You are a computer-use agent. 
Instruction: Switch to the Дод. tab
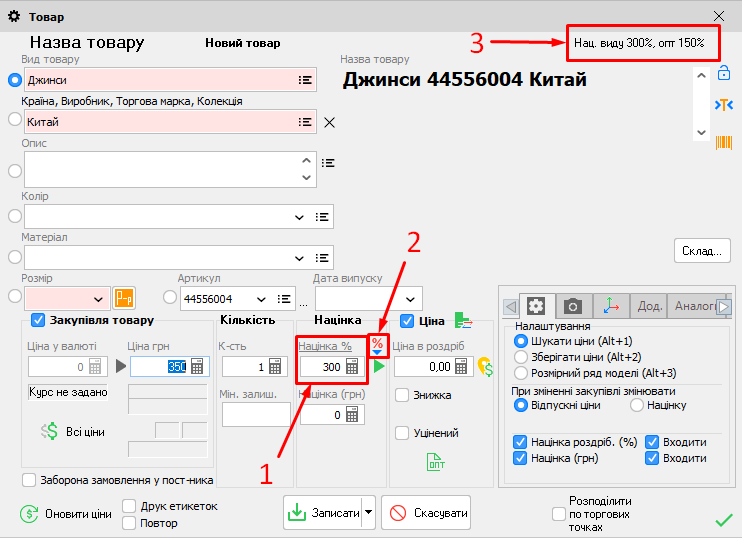coord(650,306)
